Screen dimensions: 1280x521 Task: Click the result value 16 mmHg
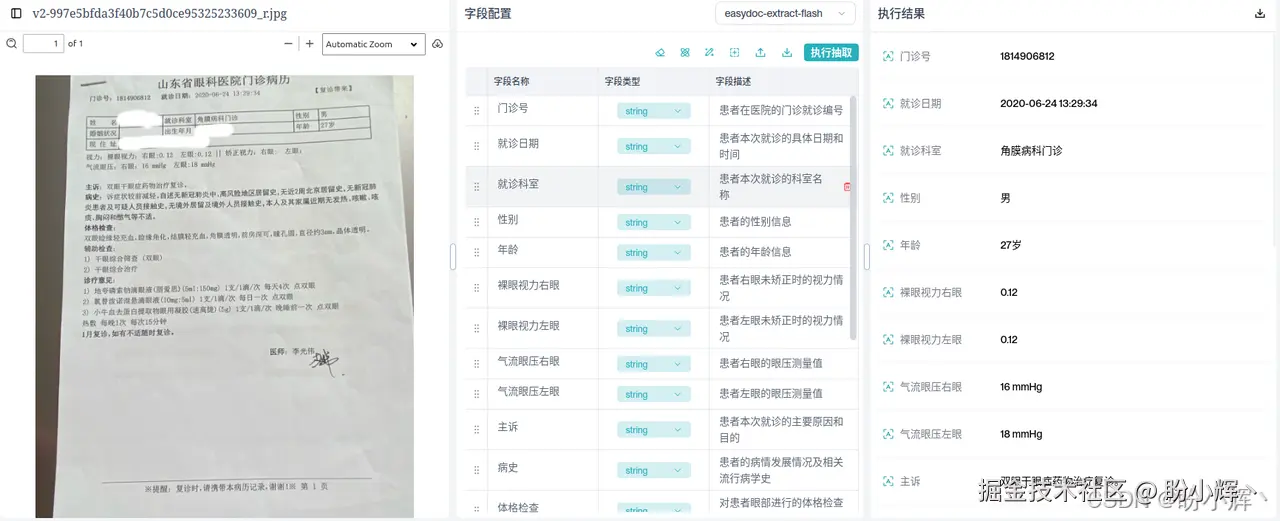1021,387
